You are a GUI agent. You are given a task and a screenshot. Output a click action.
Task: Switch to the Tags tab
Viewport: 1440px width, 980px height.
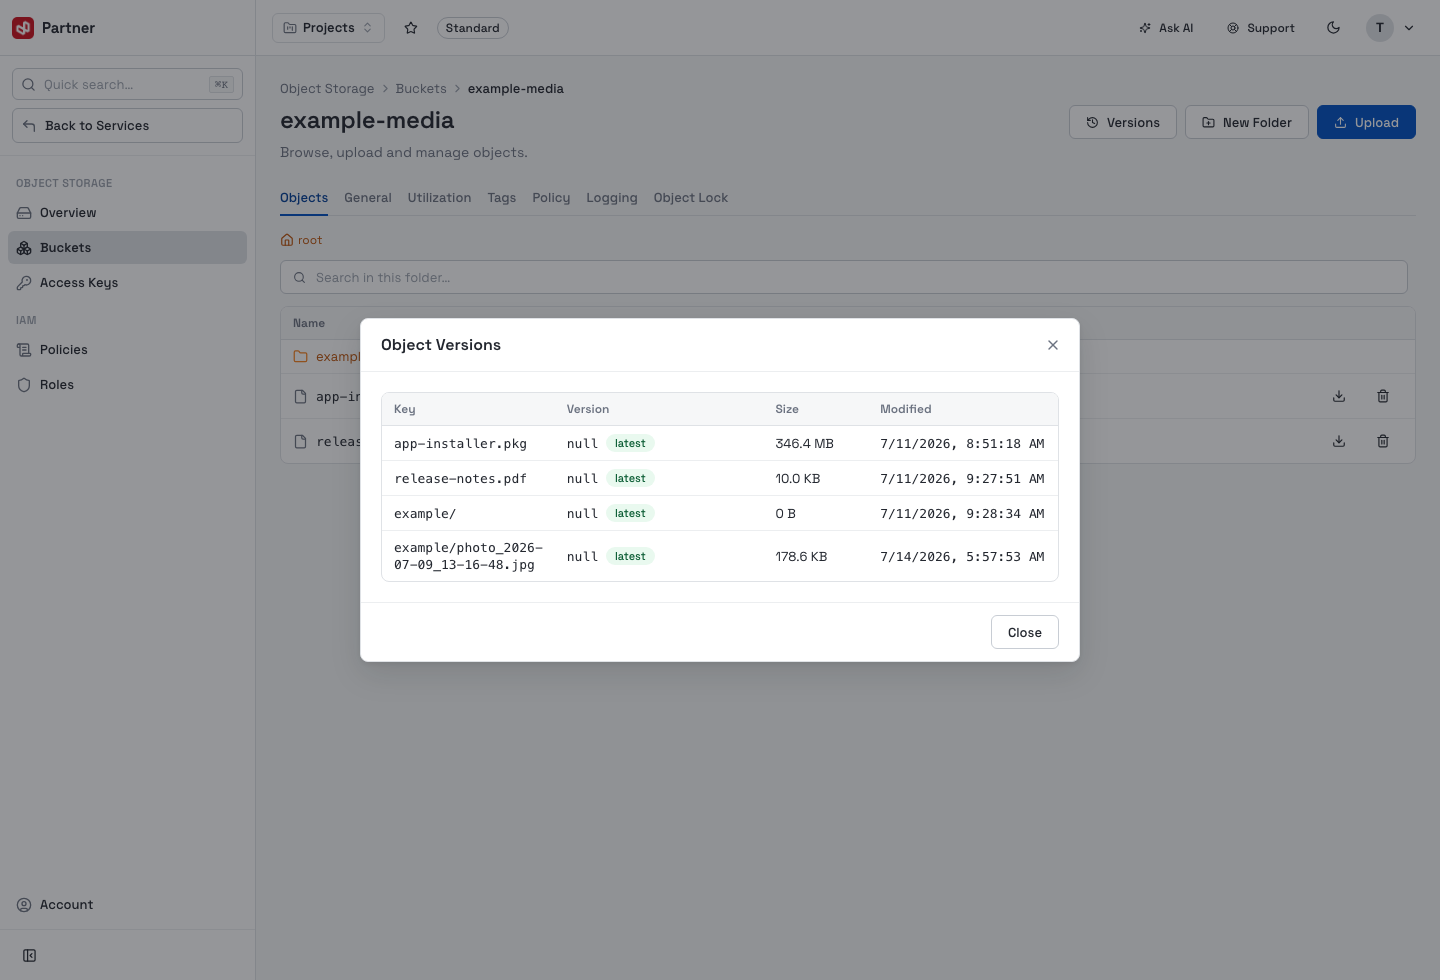[502, 198]
